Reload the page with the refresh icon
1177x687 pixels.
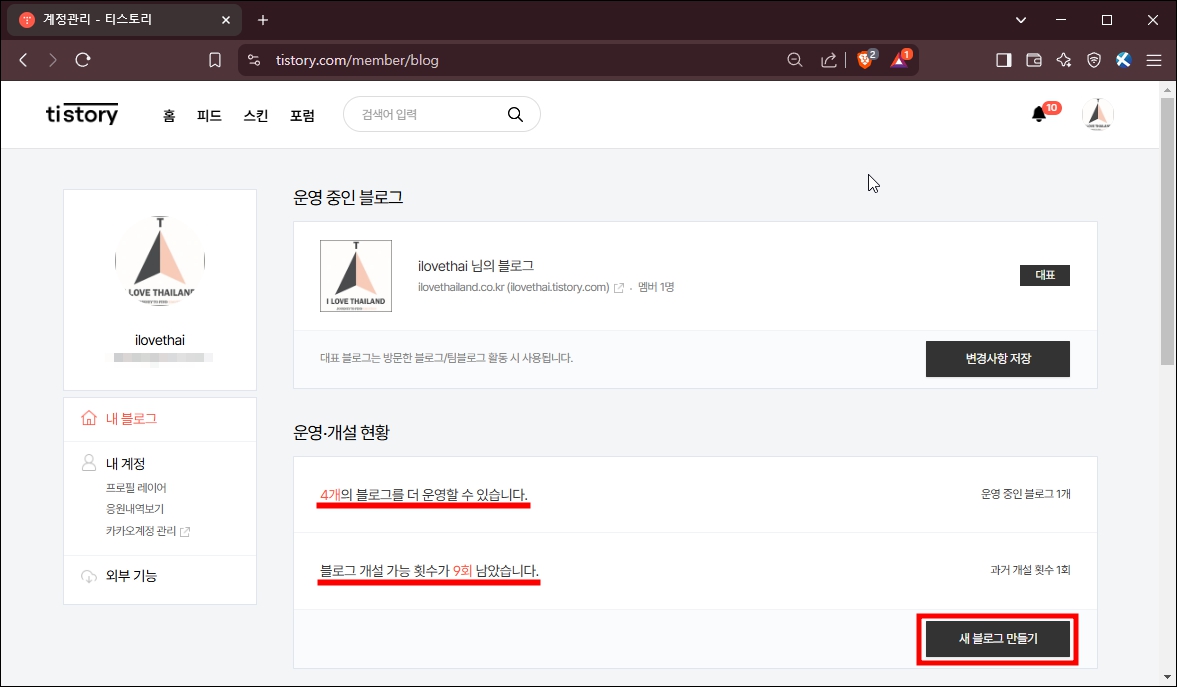83,59
